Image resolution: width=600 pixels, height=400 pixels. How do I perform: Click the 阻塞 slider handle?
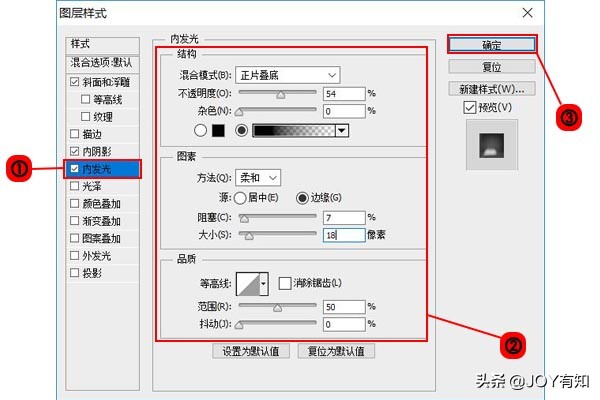tap(244, 219)
